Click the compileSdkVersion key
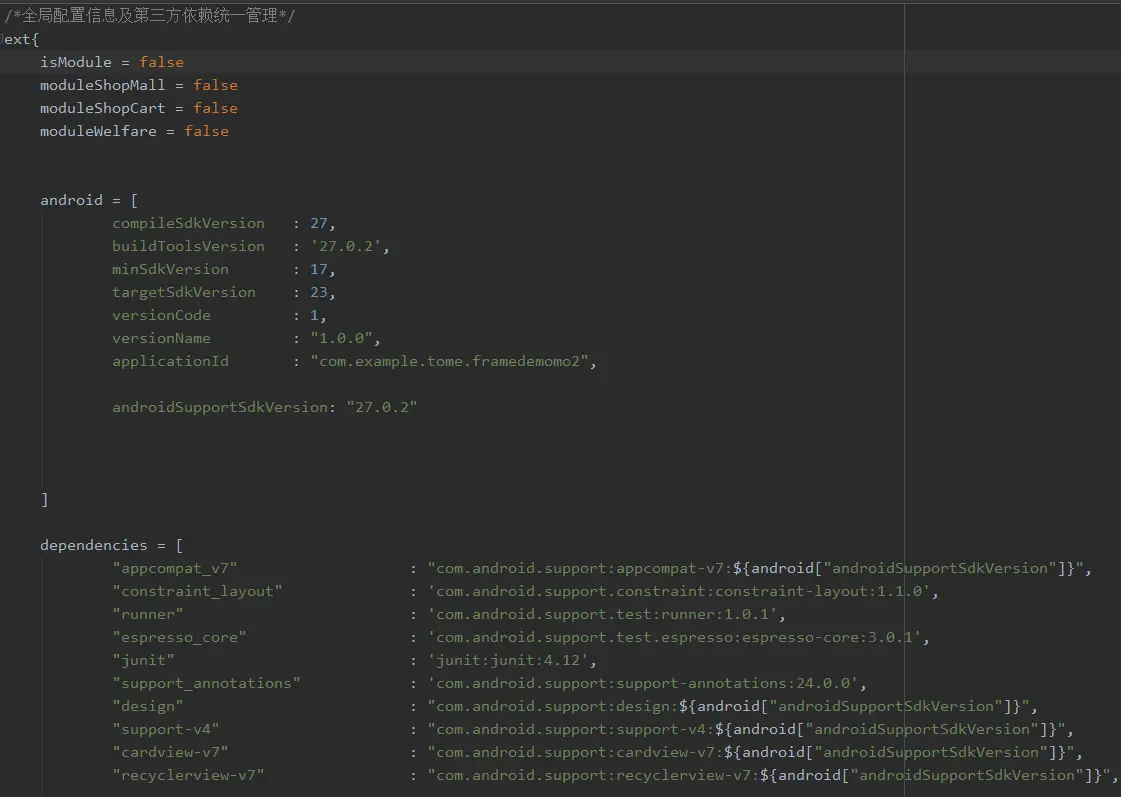Image resolution: width=1121 pixels, height=797 pixels. 188,223
